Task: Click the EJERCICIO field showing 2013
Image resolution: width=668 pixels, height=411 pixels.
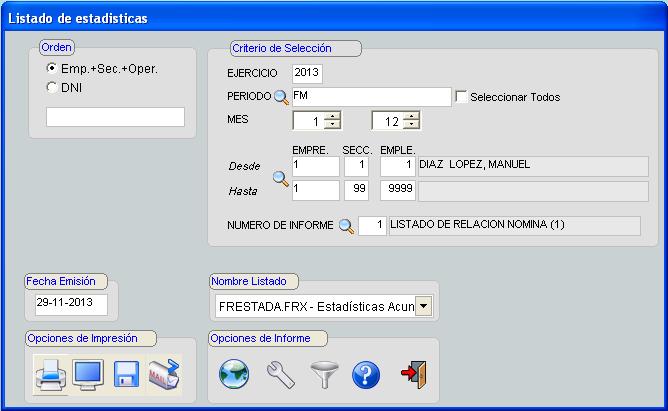Action: pyautogui.click(x=307, y=73)
